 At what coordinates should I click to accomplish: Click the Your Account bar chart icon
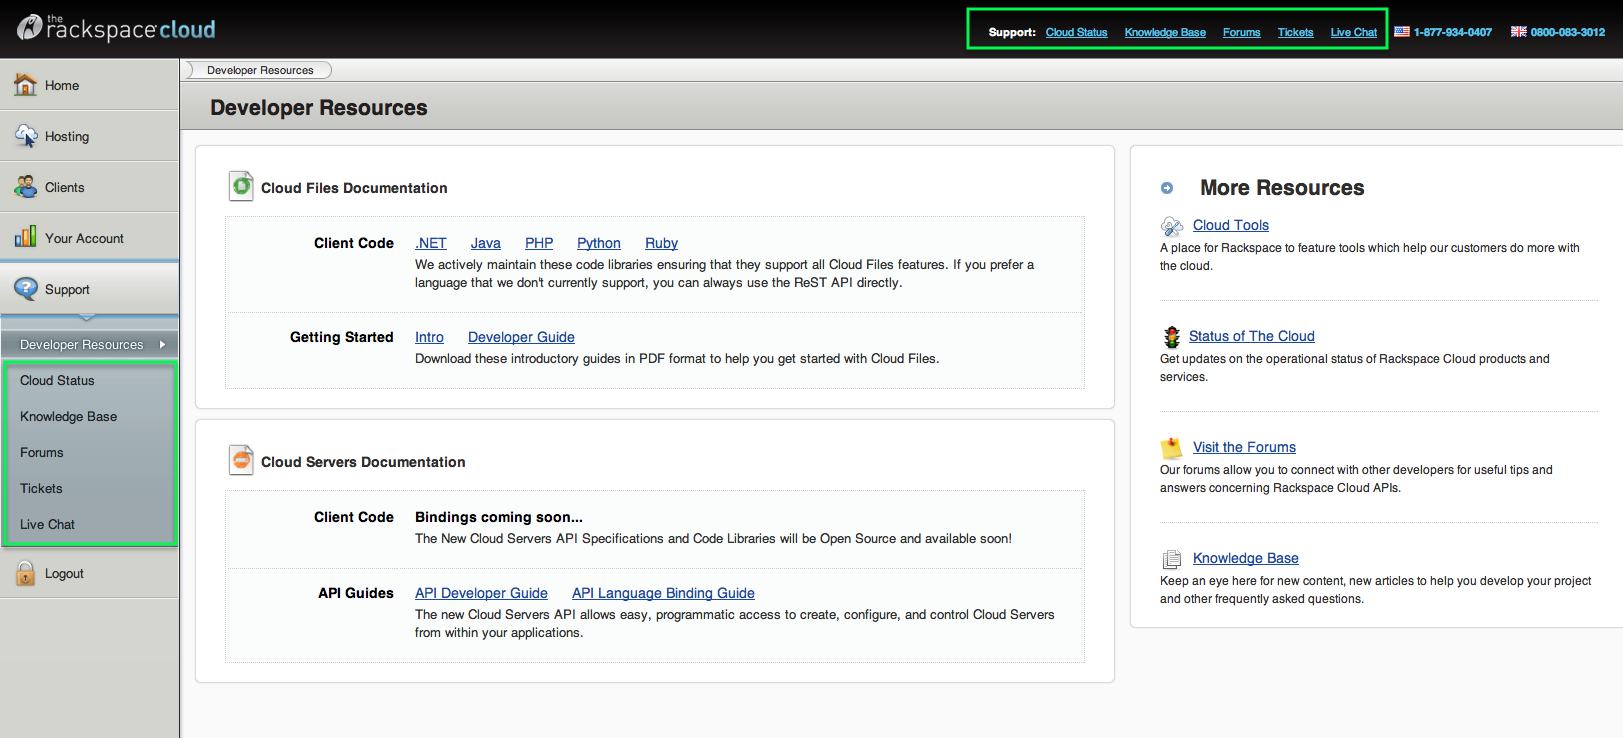25,238
